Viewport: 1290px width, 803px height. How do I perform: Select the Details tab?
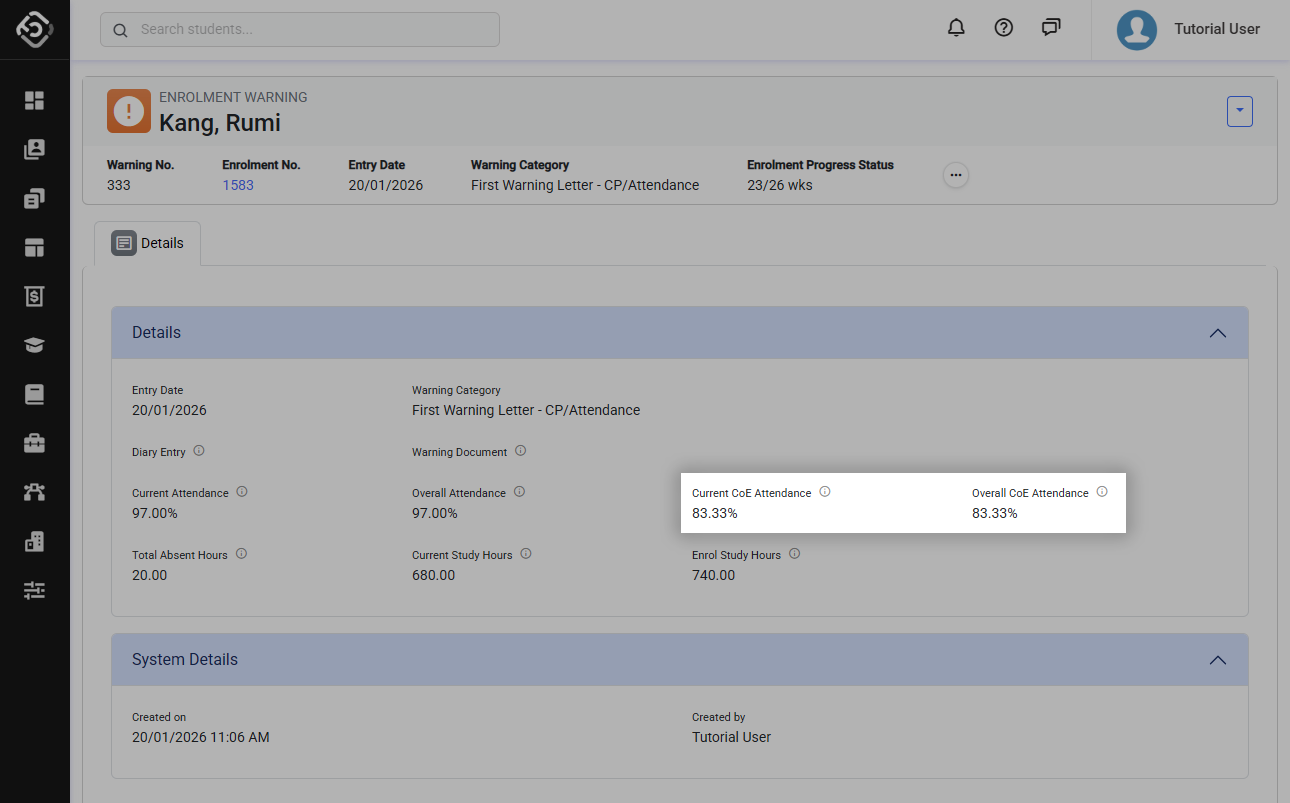148,243
